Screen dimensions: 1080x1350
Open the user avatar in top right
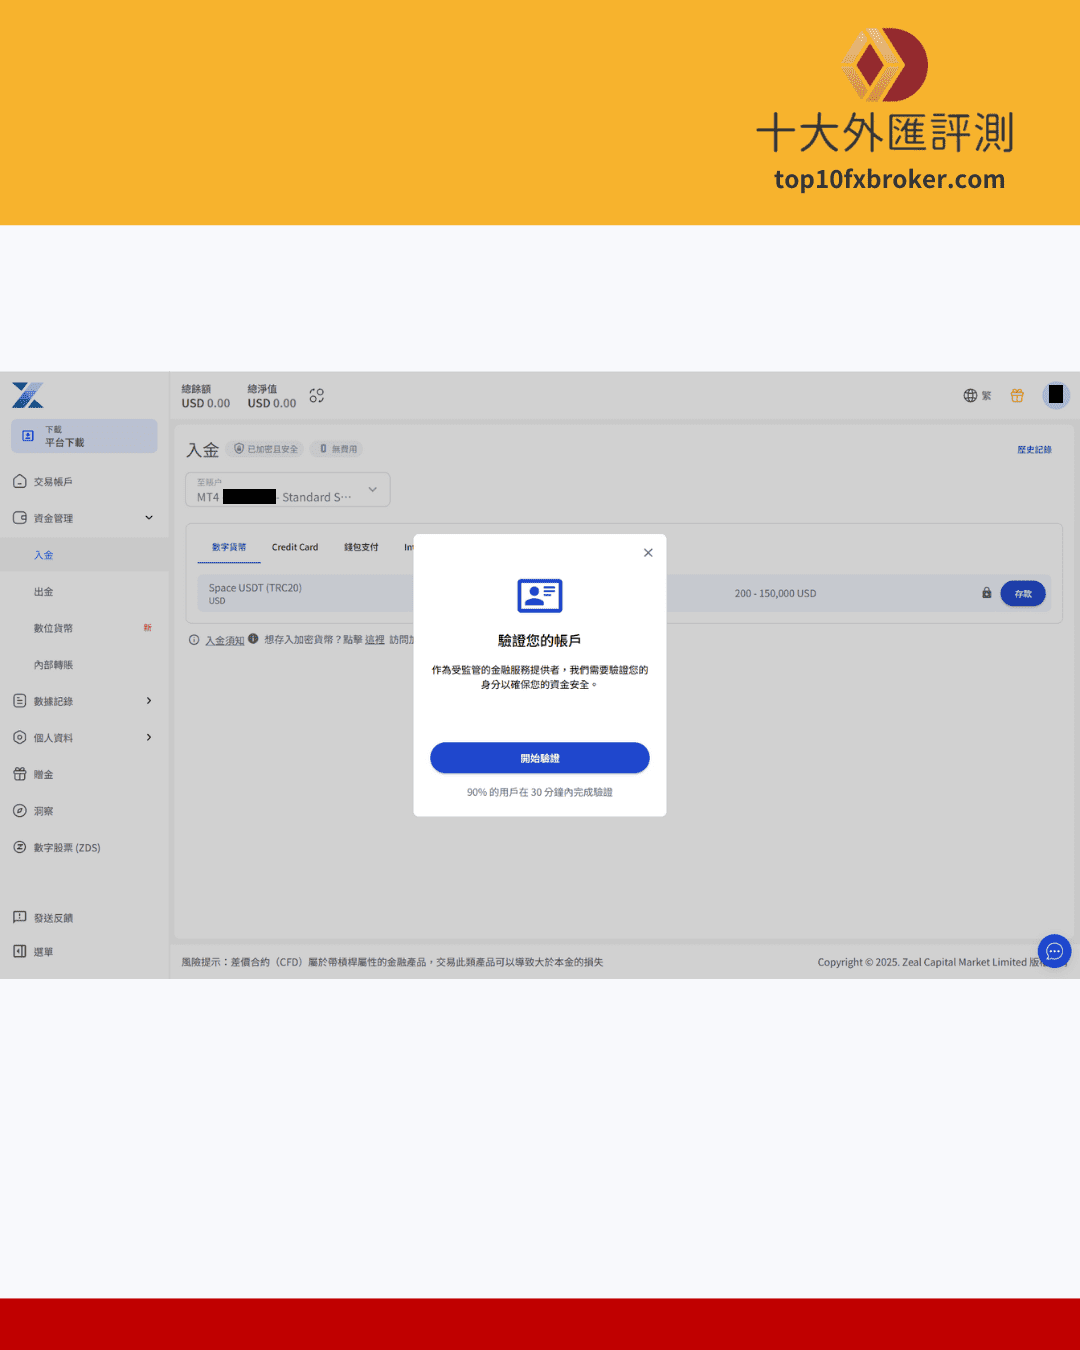[1056, 395]
